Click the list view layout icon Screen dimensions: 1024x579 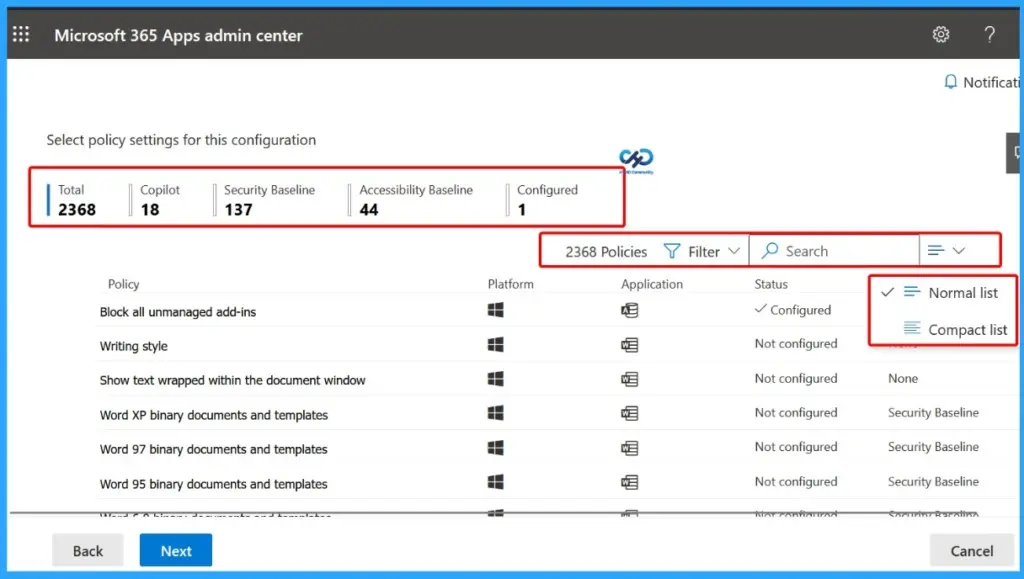click(936, 251)
